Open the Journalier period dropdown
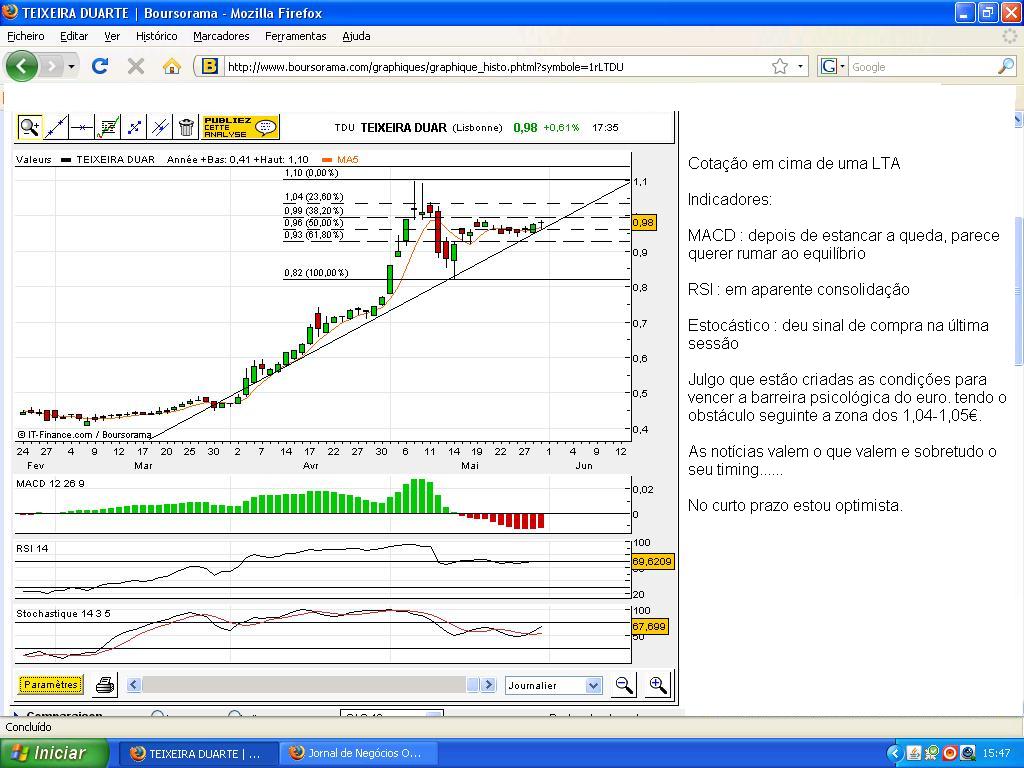The image size is (1024, 768). pyautogui.click(x=553, y=686)
